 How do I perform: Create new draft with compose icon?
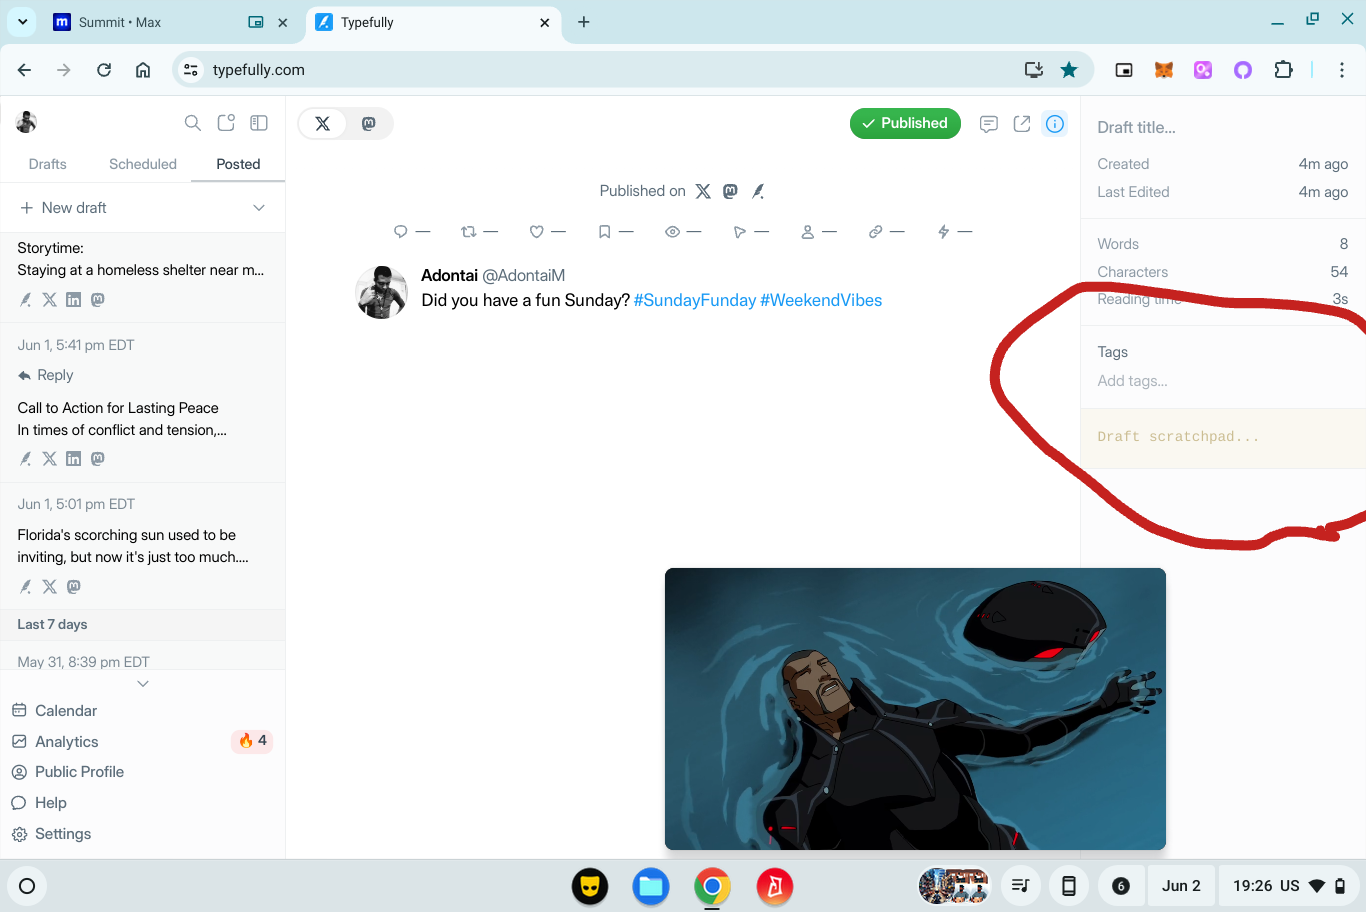[226, 123]
